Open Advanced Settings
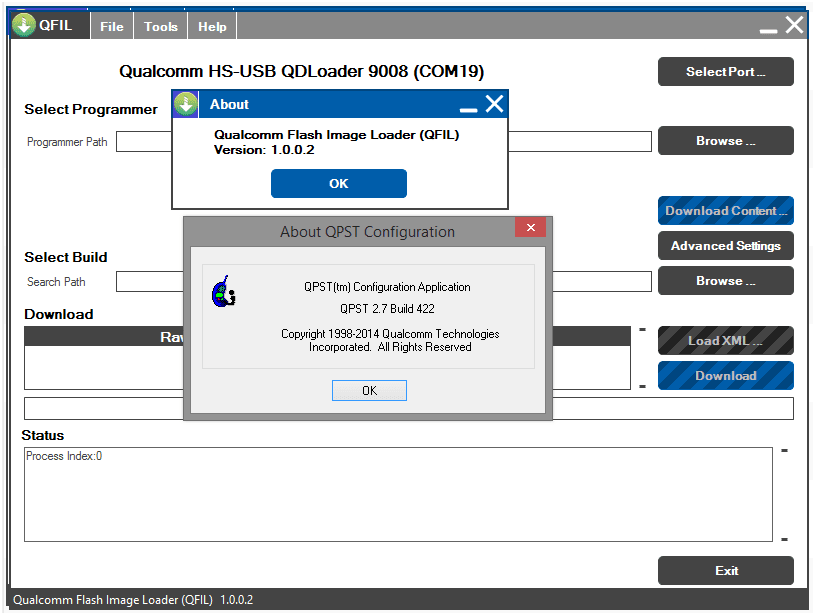Screen dimensions: 816x614 (725, 246)
